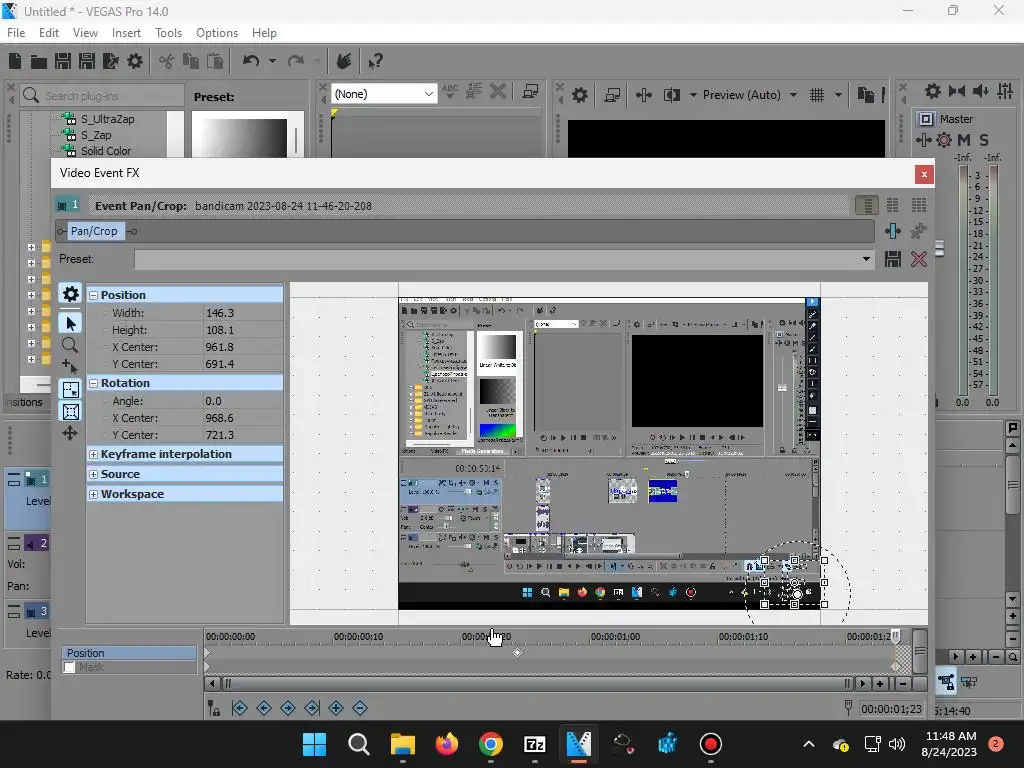Click the Interactive Tutorials hand icon
The image size is (1024, 768).
(x=344, y=61)
